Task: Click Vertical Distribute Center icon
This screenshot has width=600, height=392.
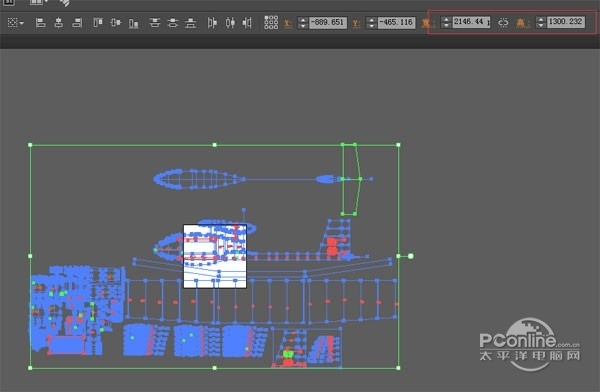Action: [x=173, y=23]
